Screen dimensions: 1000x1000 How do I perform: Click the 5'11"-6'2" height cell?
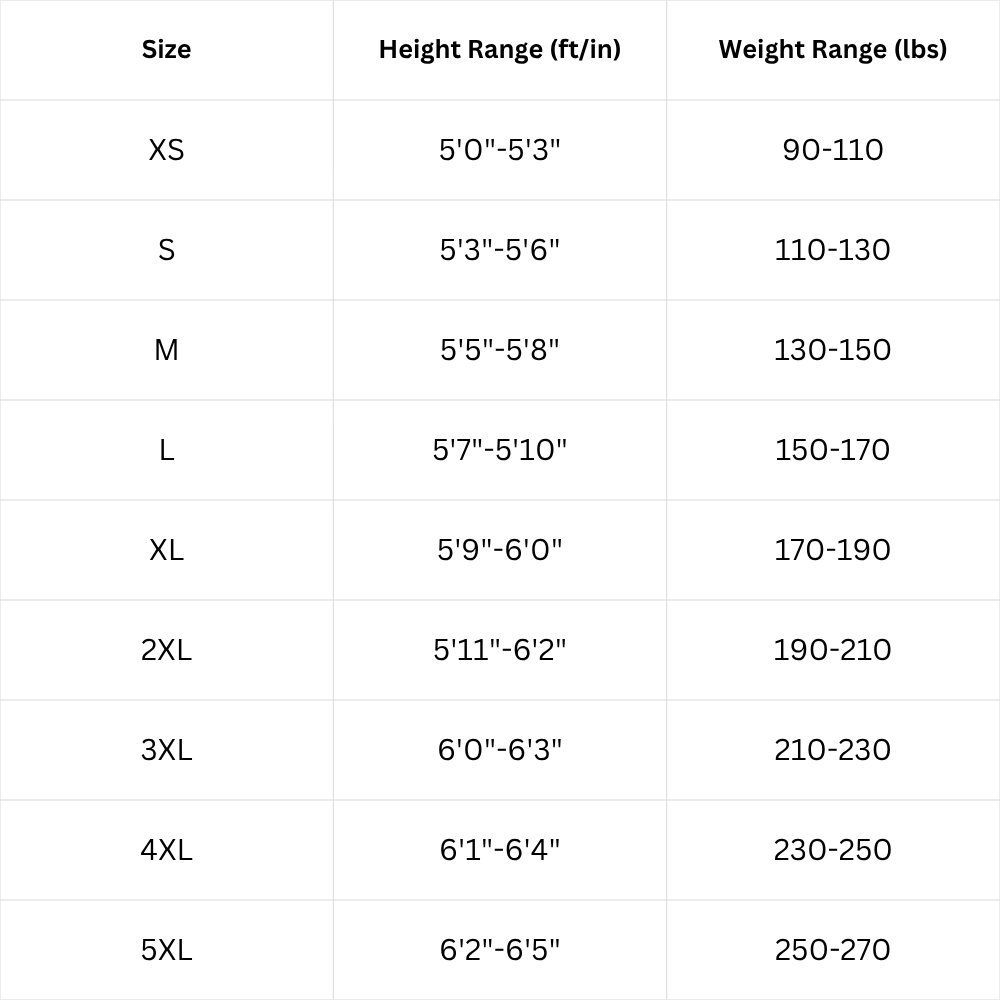[x=500, y=650]
